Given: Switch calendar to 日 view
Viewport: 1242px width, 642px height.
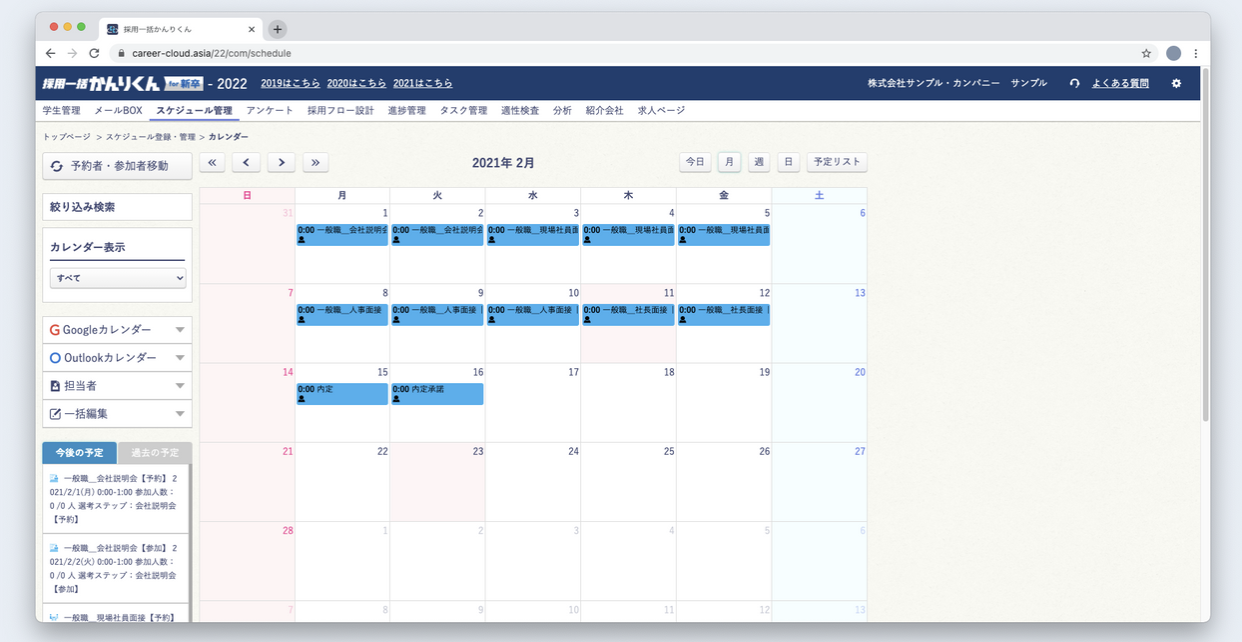Looking at the screenshot, I should [x=788, y=162].
